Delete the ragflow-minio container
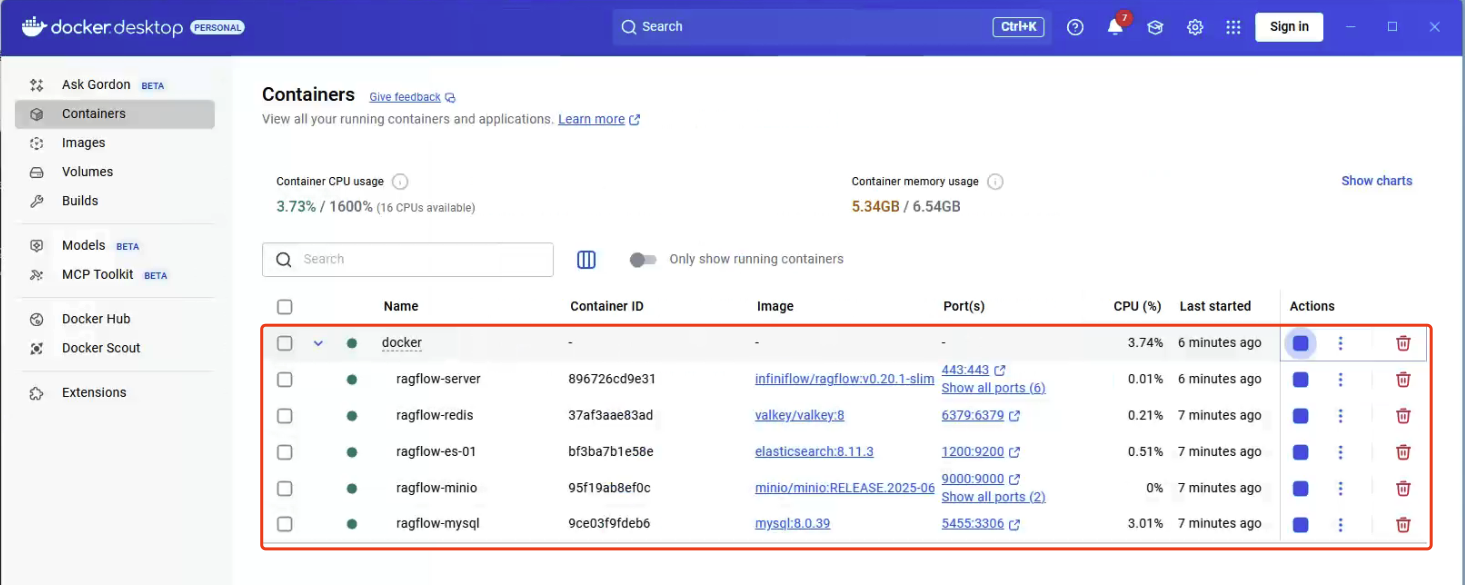The width and height of the screenshot is (1465, 585). 1403,489
